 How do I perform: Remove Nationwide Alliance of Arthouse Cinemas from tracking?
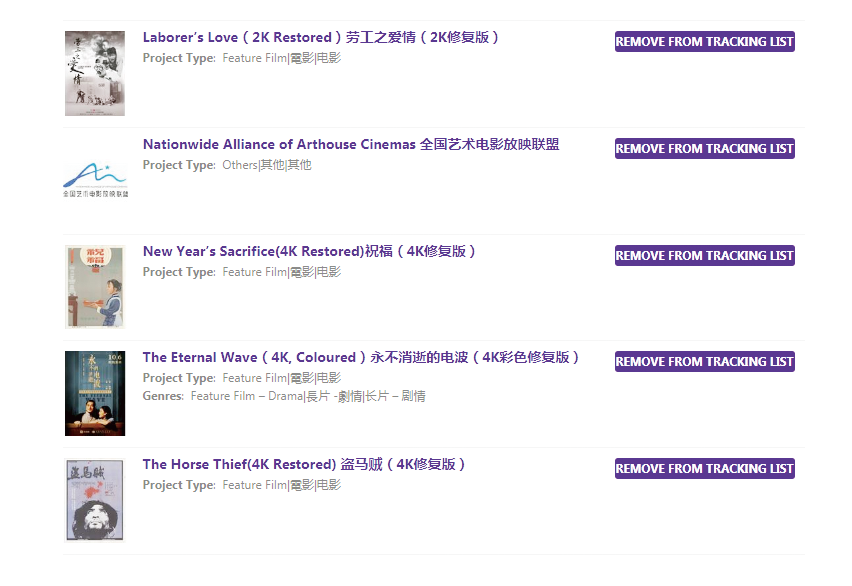click(x=704, y=149)
